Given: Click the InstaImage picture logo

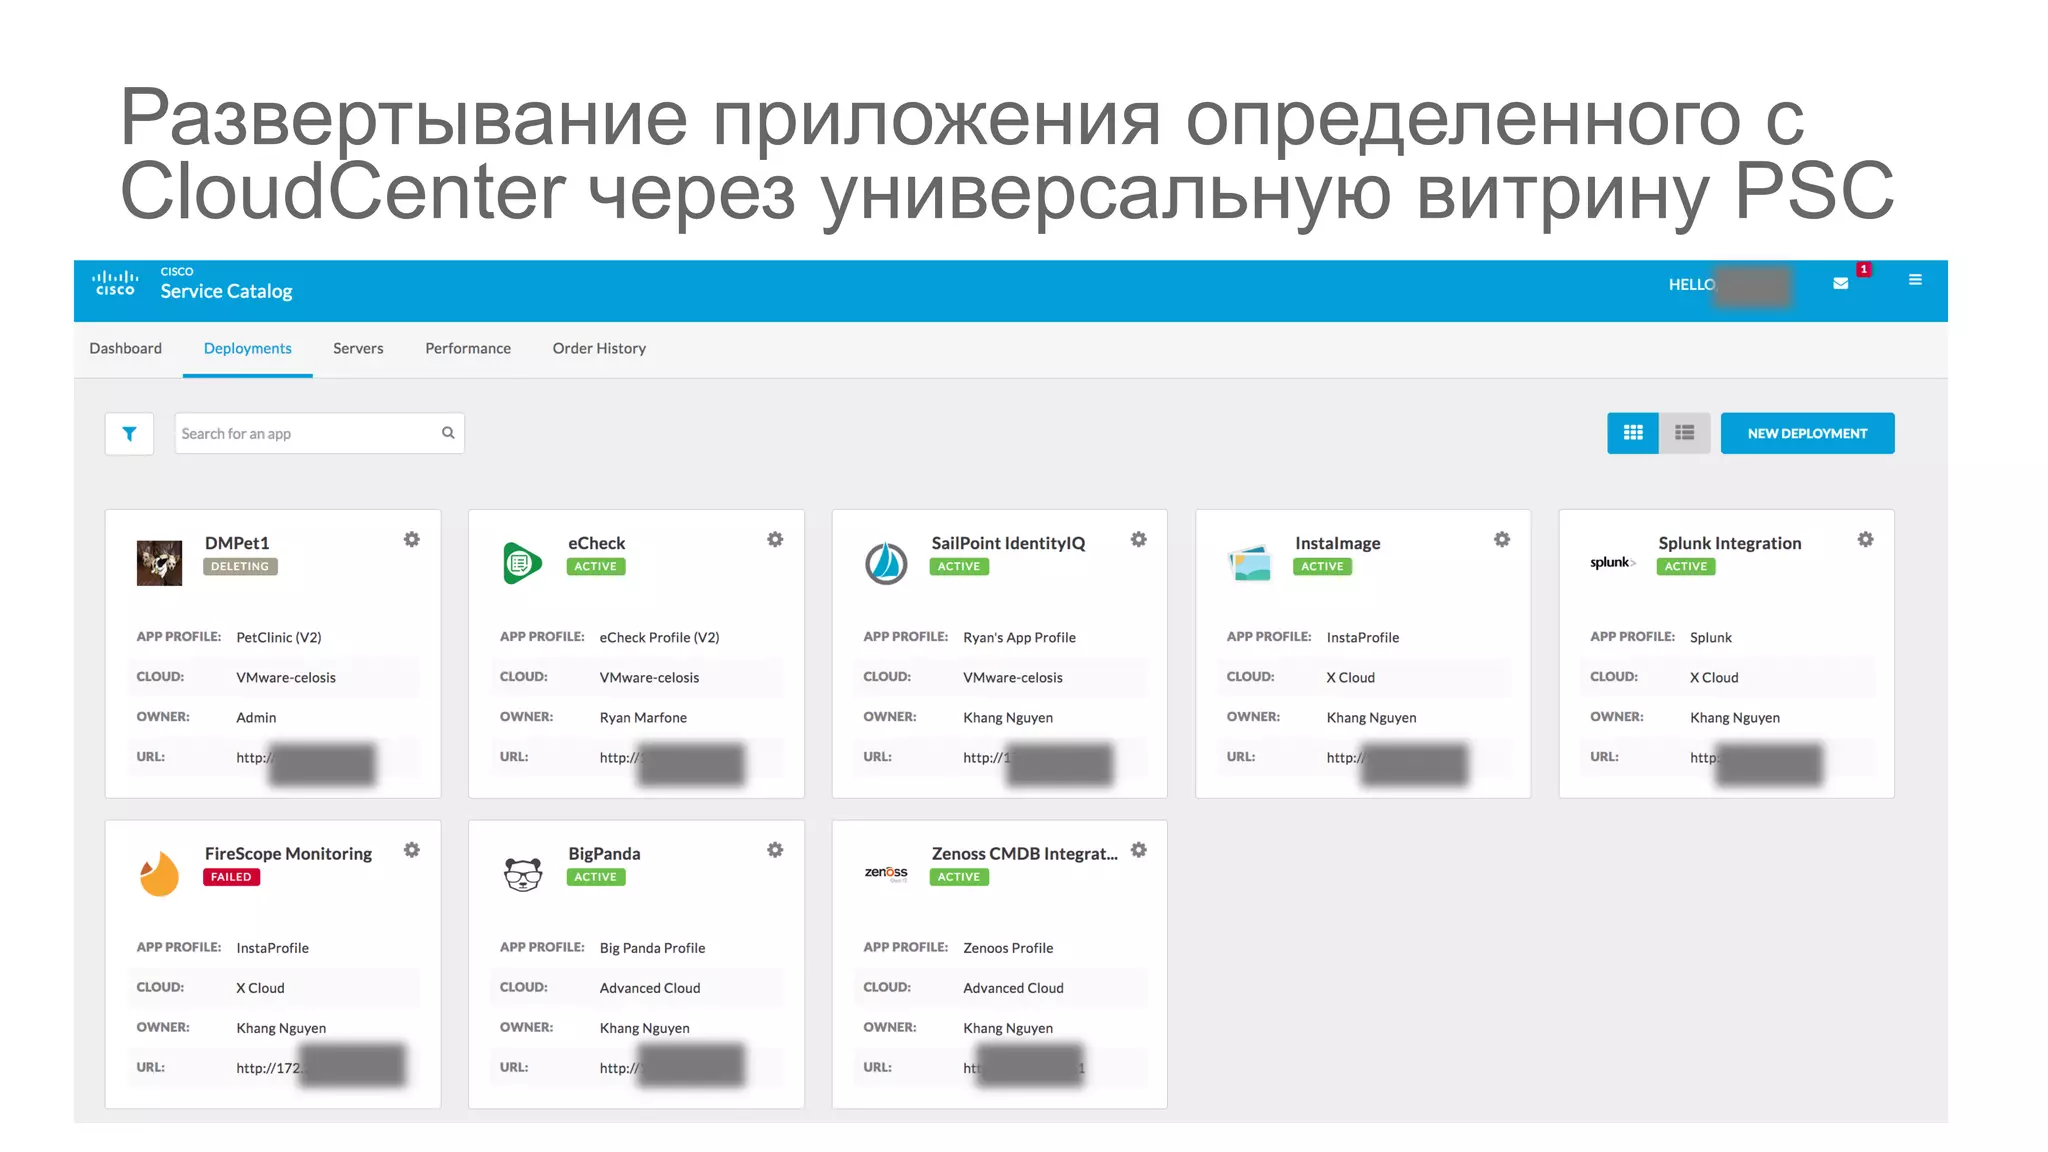Looking at the screenshot, I should 1249,563.
